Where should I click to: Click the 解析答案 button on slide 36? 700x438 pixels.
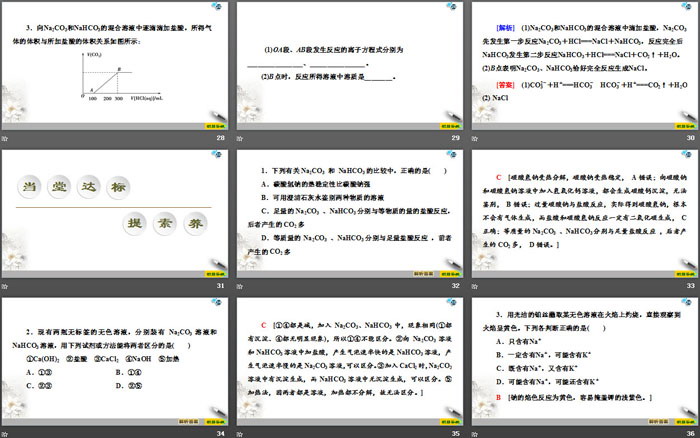click(x=659, y=421)
